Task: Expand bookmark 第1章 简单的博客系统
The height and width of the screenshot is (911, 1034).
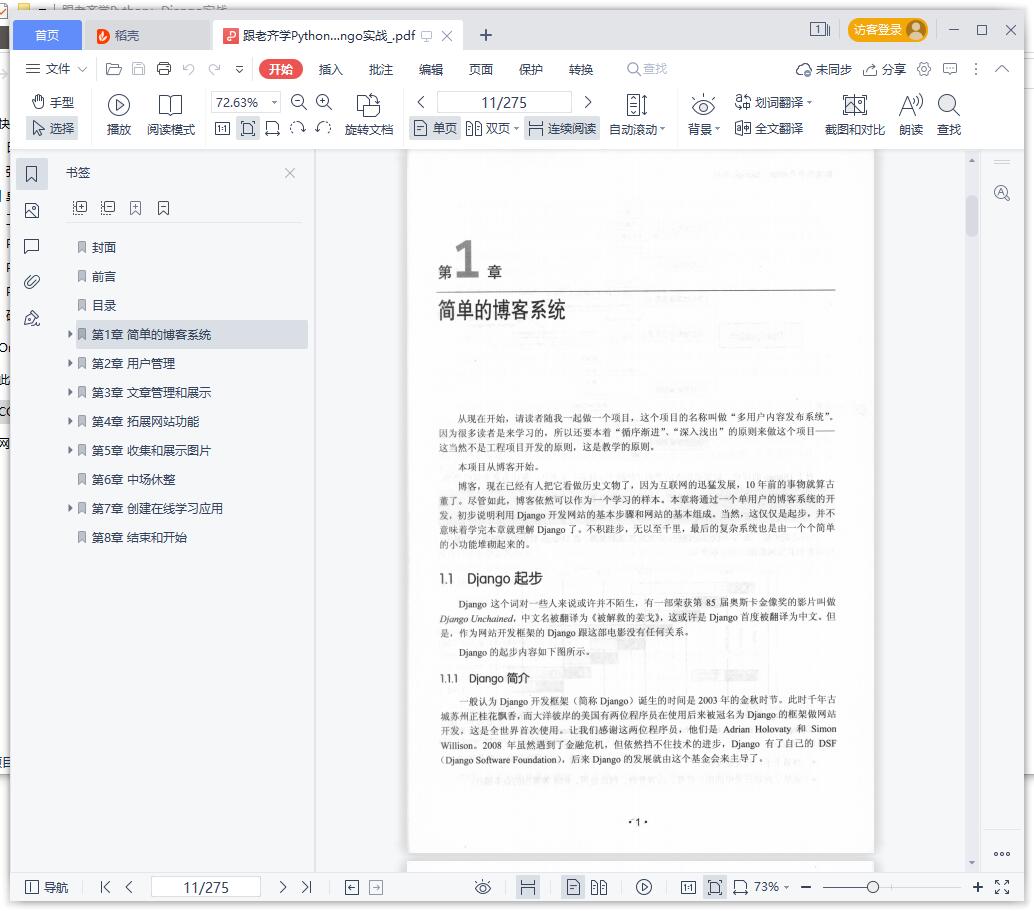Action: pyautogui.click(x=70, y=334)
